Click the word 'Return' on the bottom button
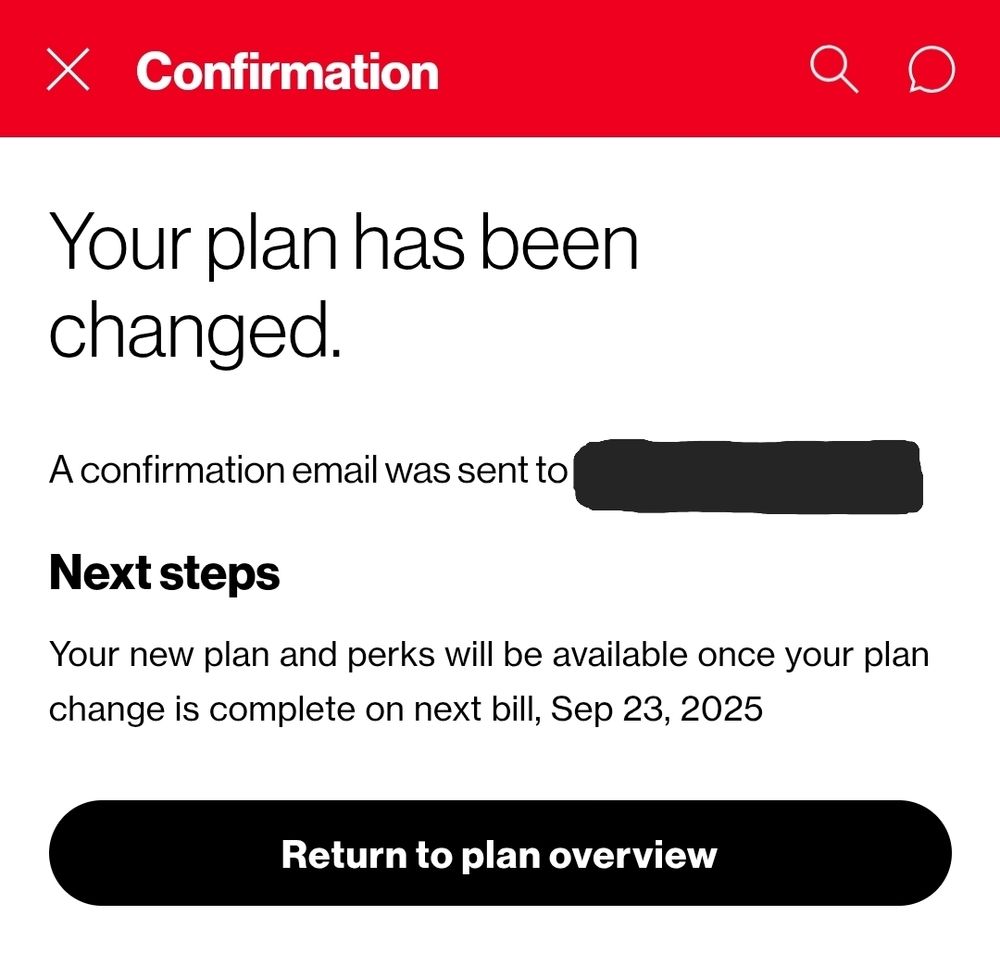The width and height of the screenshot is (1000, 969). point(344,854)
